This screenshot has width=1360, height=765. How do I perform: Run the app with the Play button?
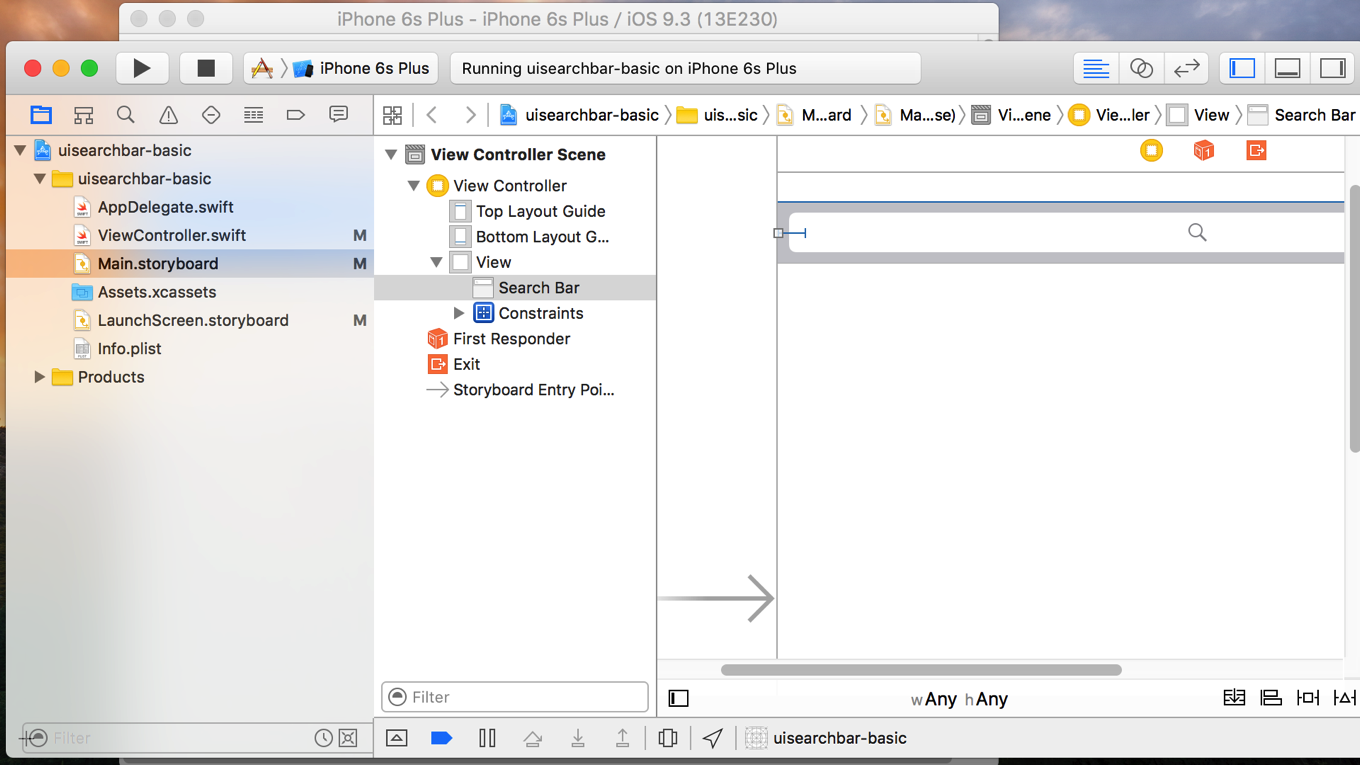click(x=142, y=68)
